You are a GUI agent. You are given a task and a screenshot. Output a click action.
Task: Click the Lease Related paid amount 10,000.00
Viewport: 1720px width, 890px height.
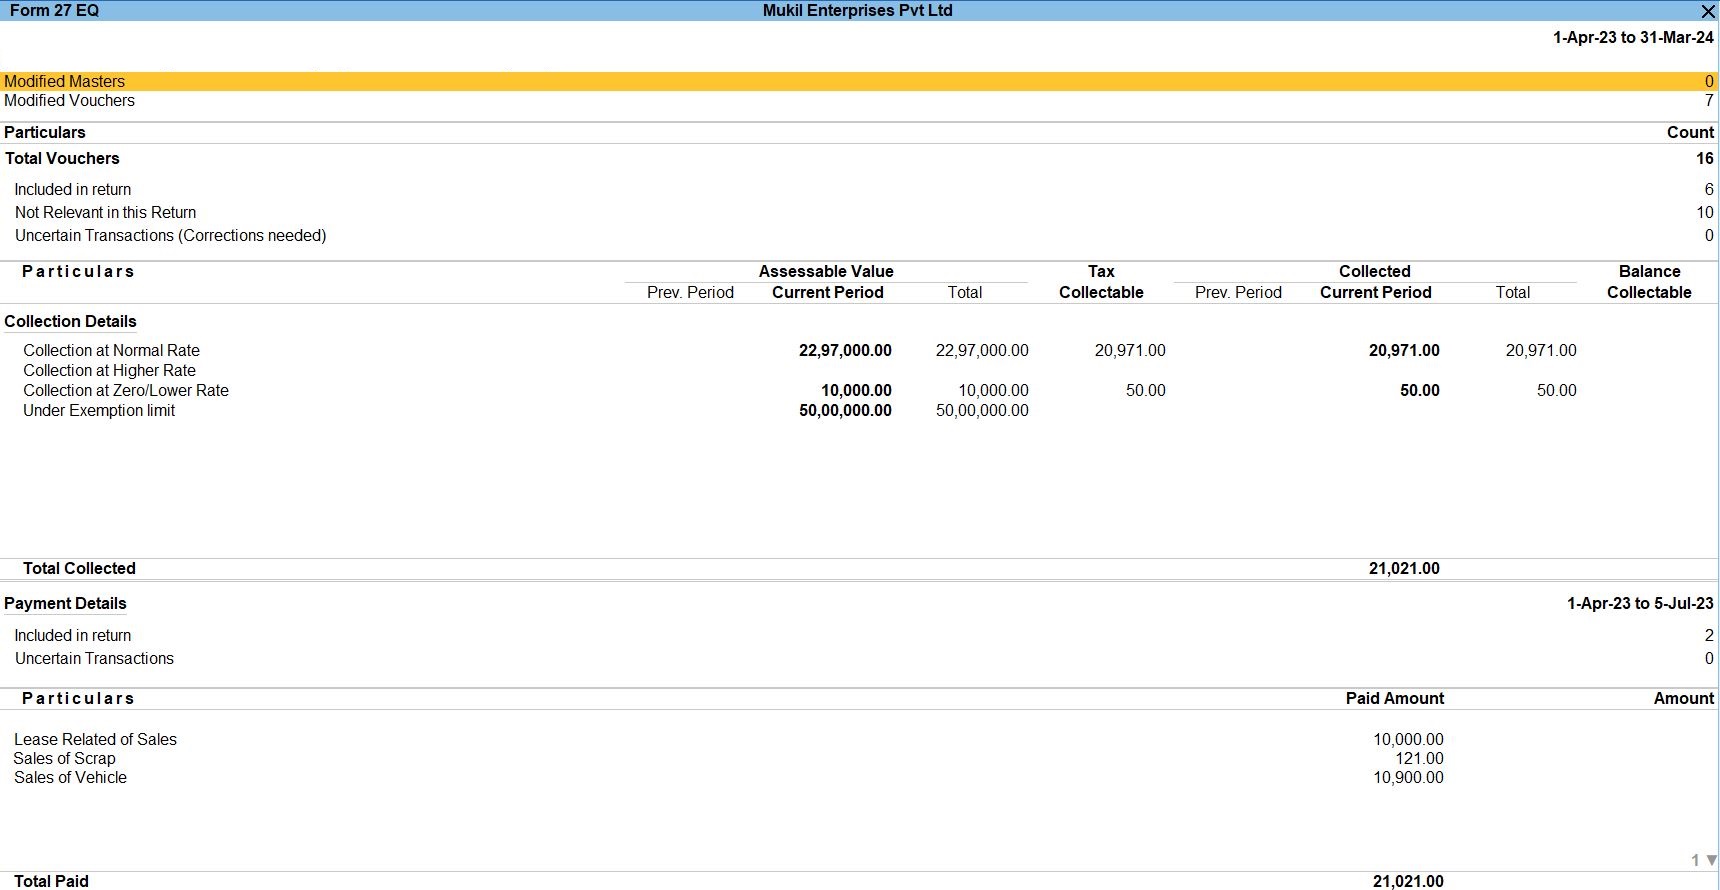pos(1408,739)
